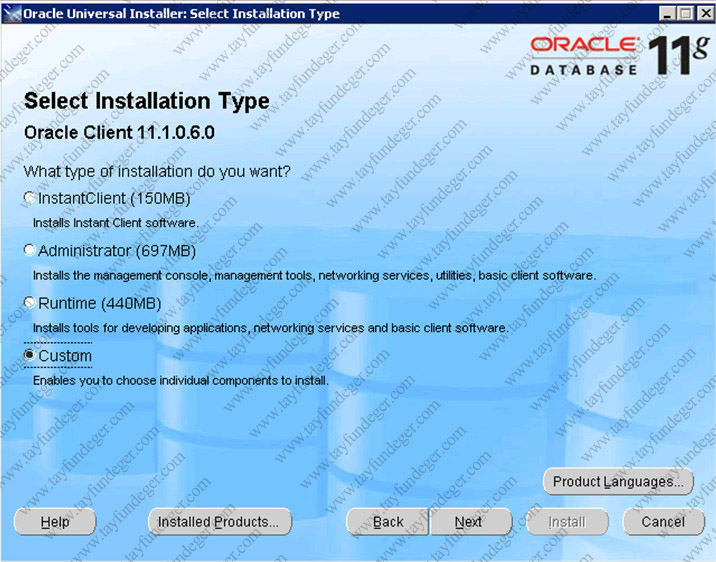Viewport: 716px width, 562px height.
Task: Click the 'Oracle Client 11.1.0.6.0' text
Action: click(x=119, y=133)
